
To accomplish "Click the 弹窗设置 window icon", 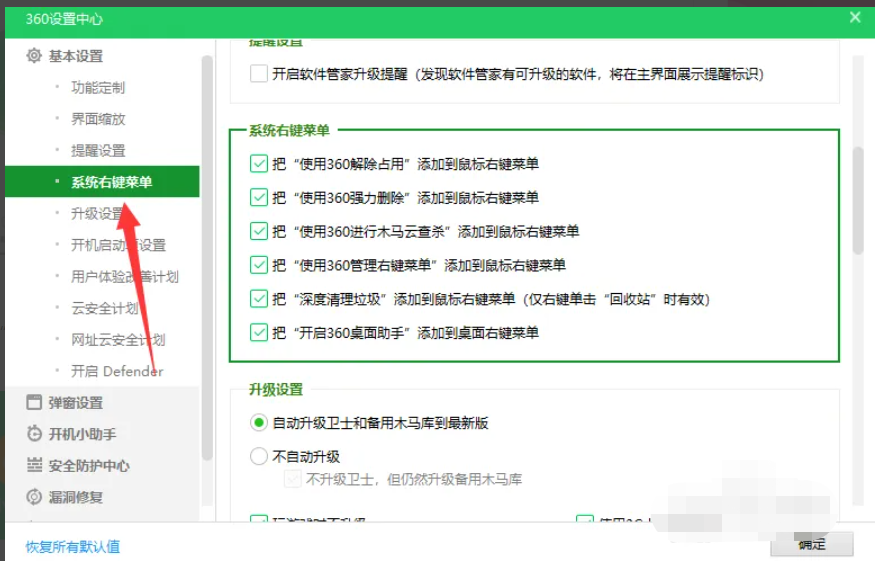I will coord(34,402).
